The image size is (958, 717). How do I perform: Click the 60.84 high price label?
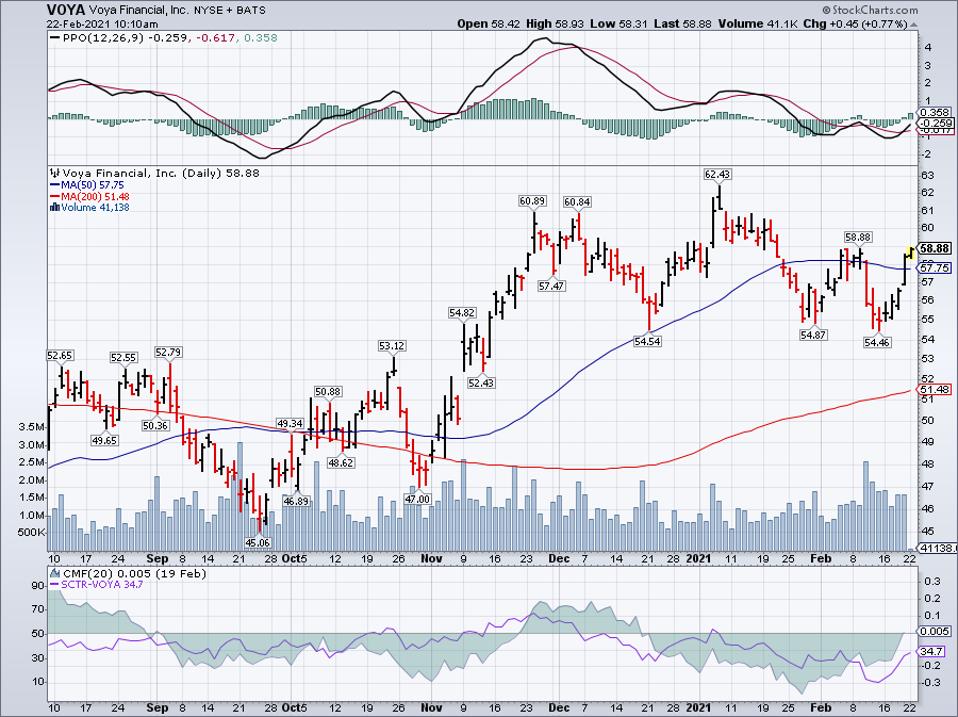[x=577, y=202]
